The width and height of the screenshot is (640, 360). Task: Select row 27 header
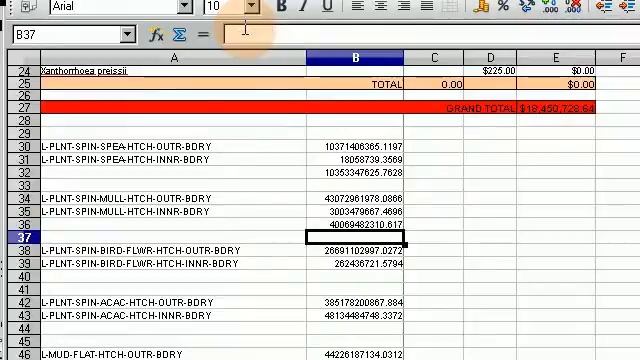pyautogui.click(x=24, y=108)
